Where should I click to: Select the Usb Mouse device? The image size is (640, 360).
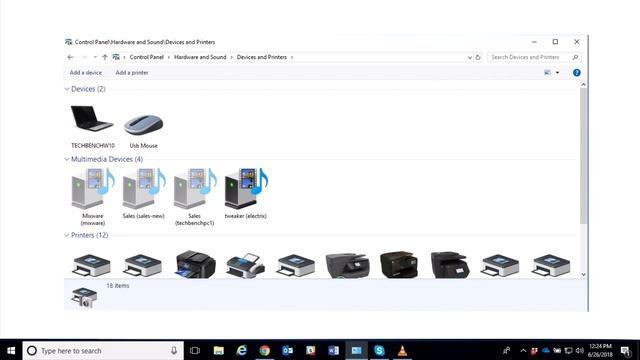(143, 131)
